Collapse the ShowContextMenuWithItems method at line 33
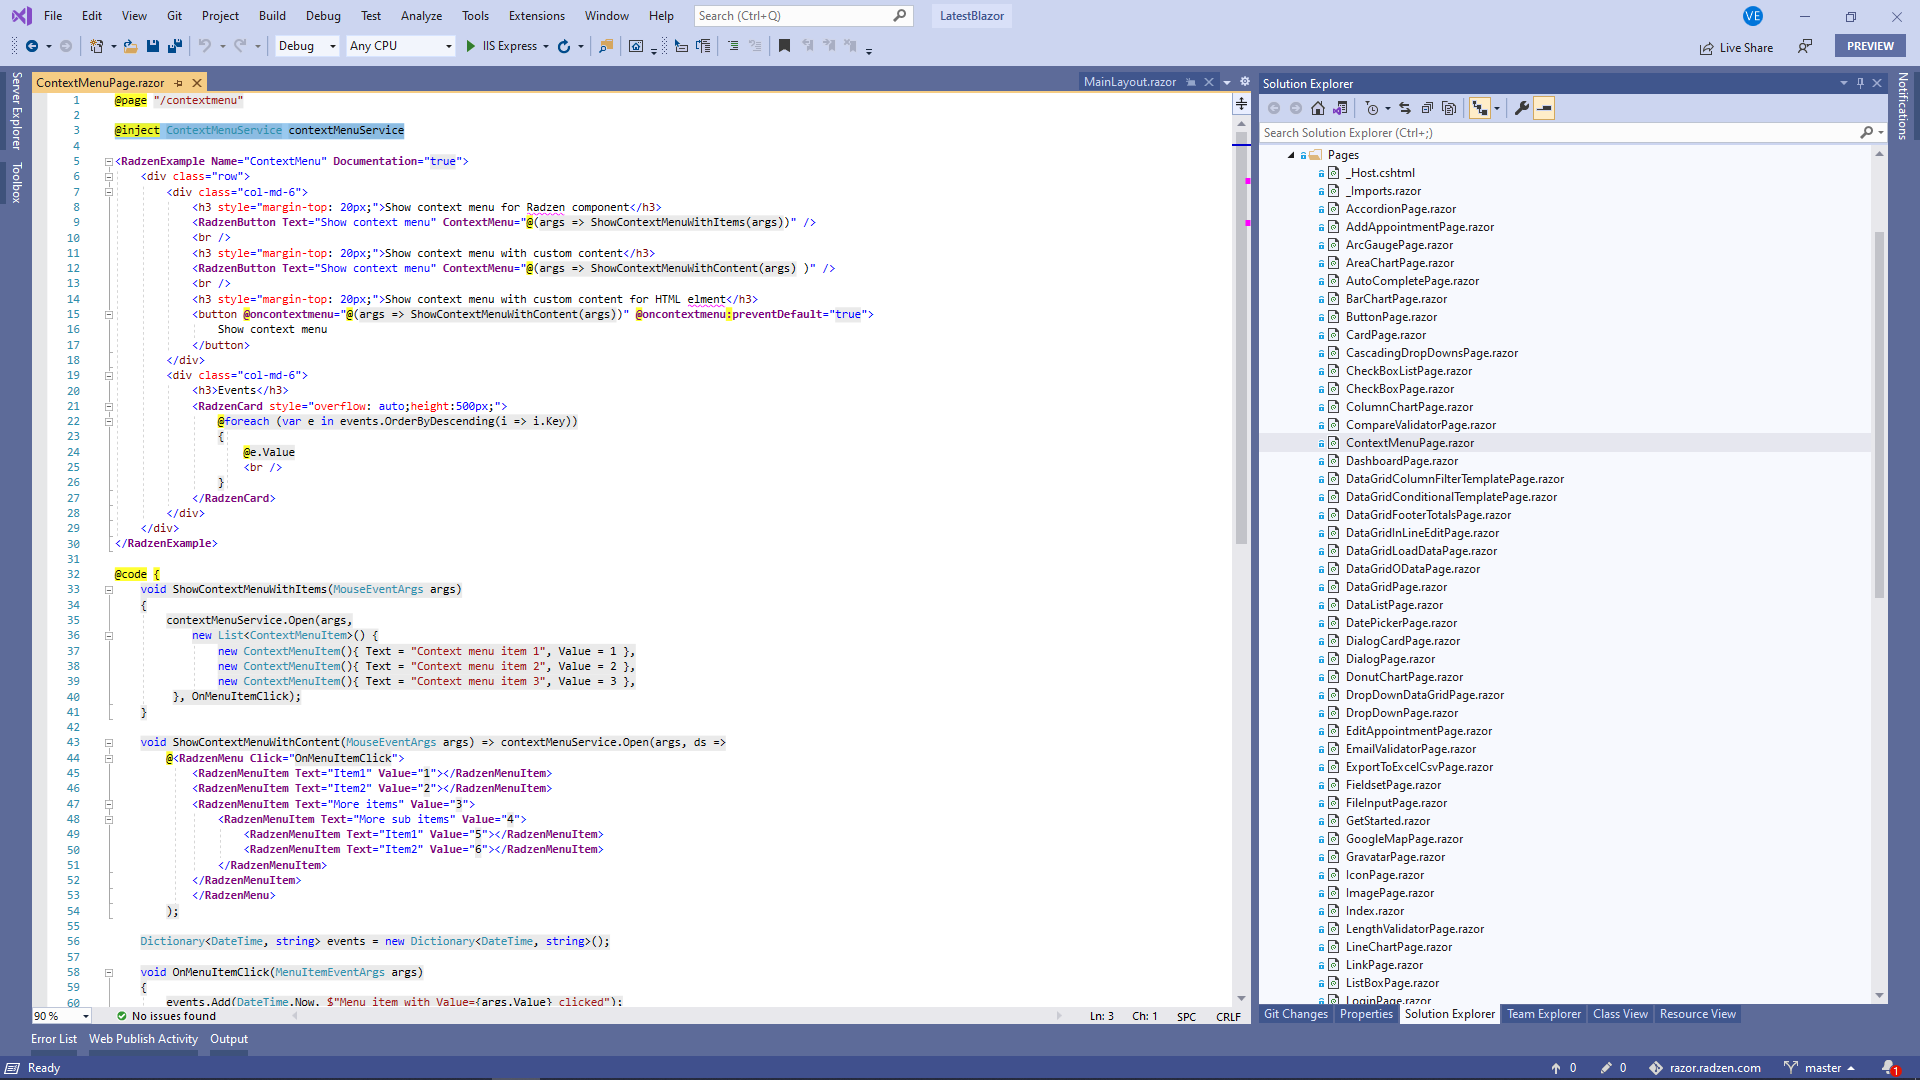 click(109, 589)
